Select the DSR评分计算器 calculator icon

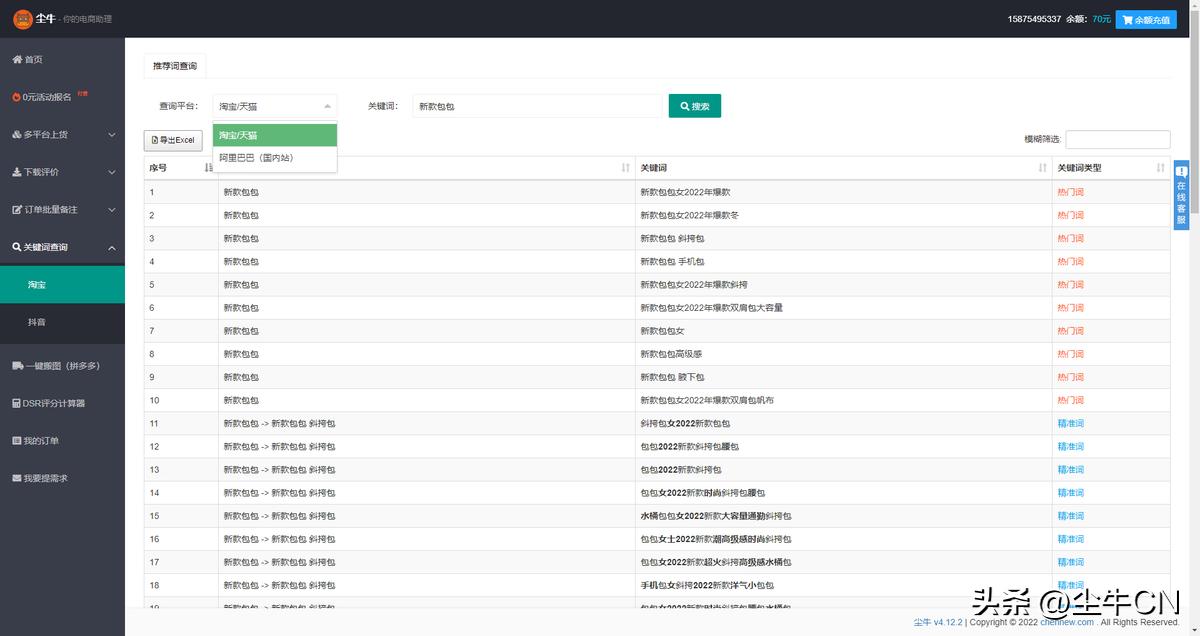[x=14, y=403]
